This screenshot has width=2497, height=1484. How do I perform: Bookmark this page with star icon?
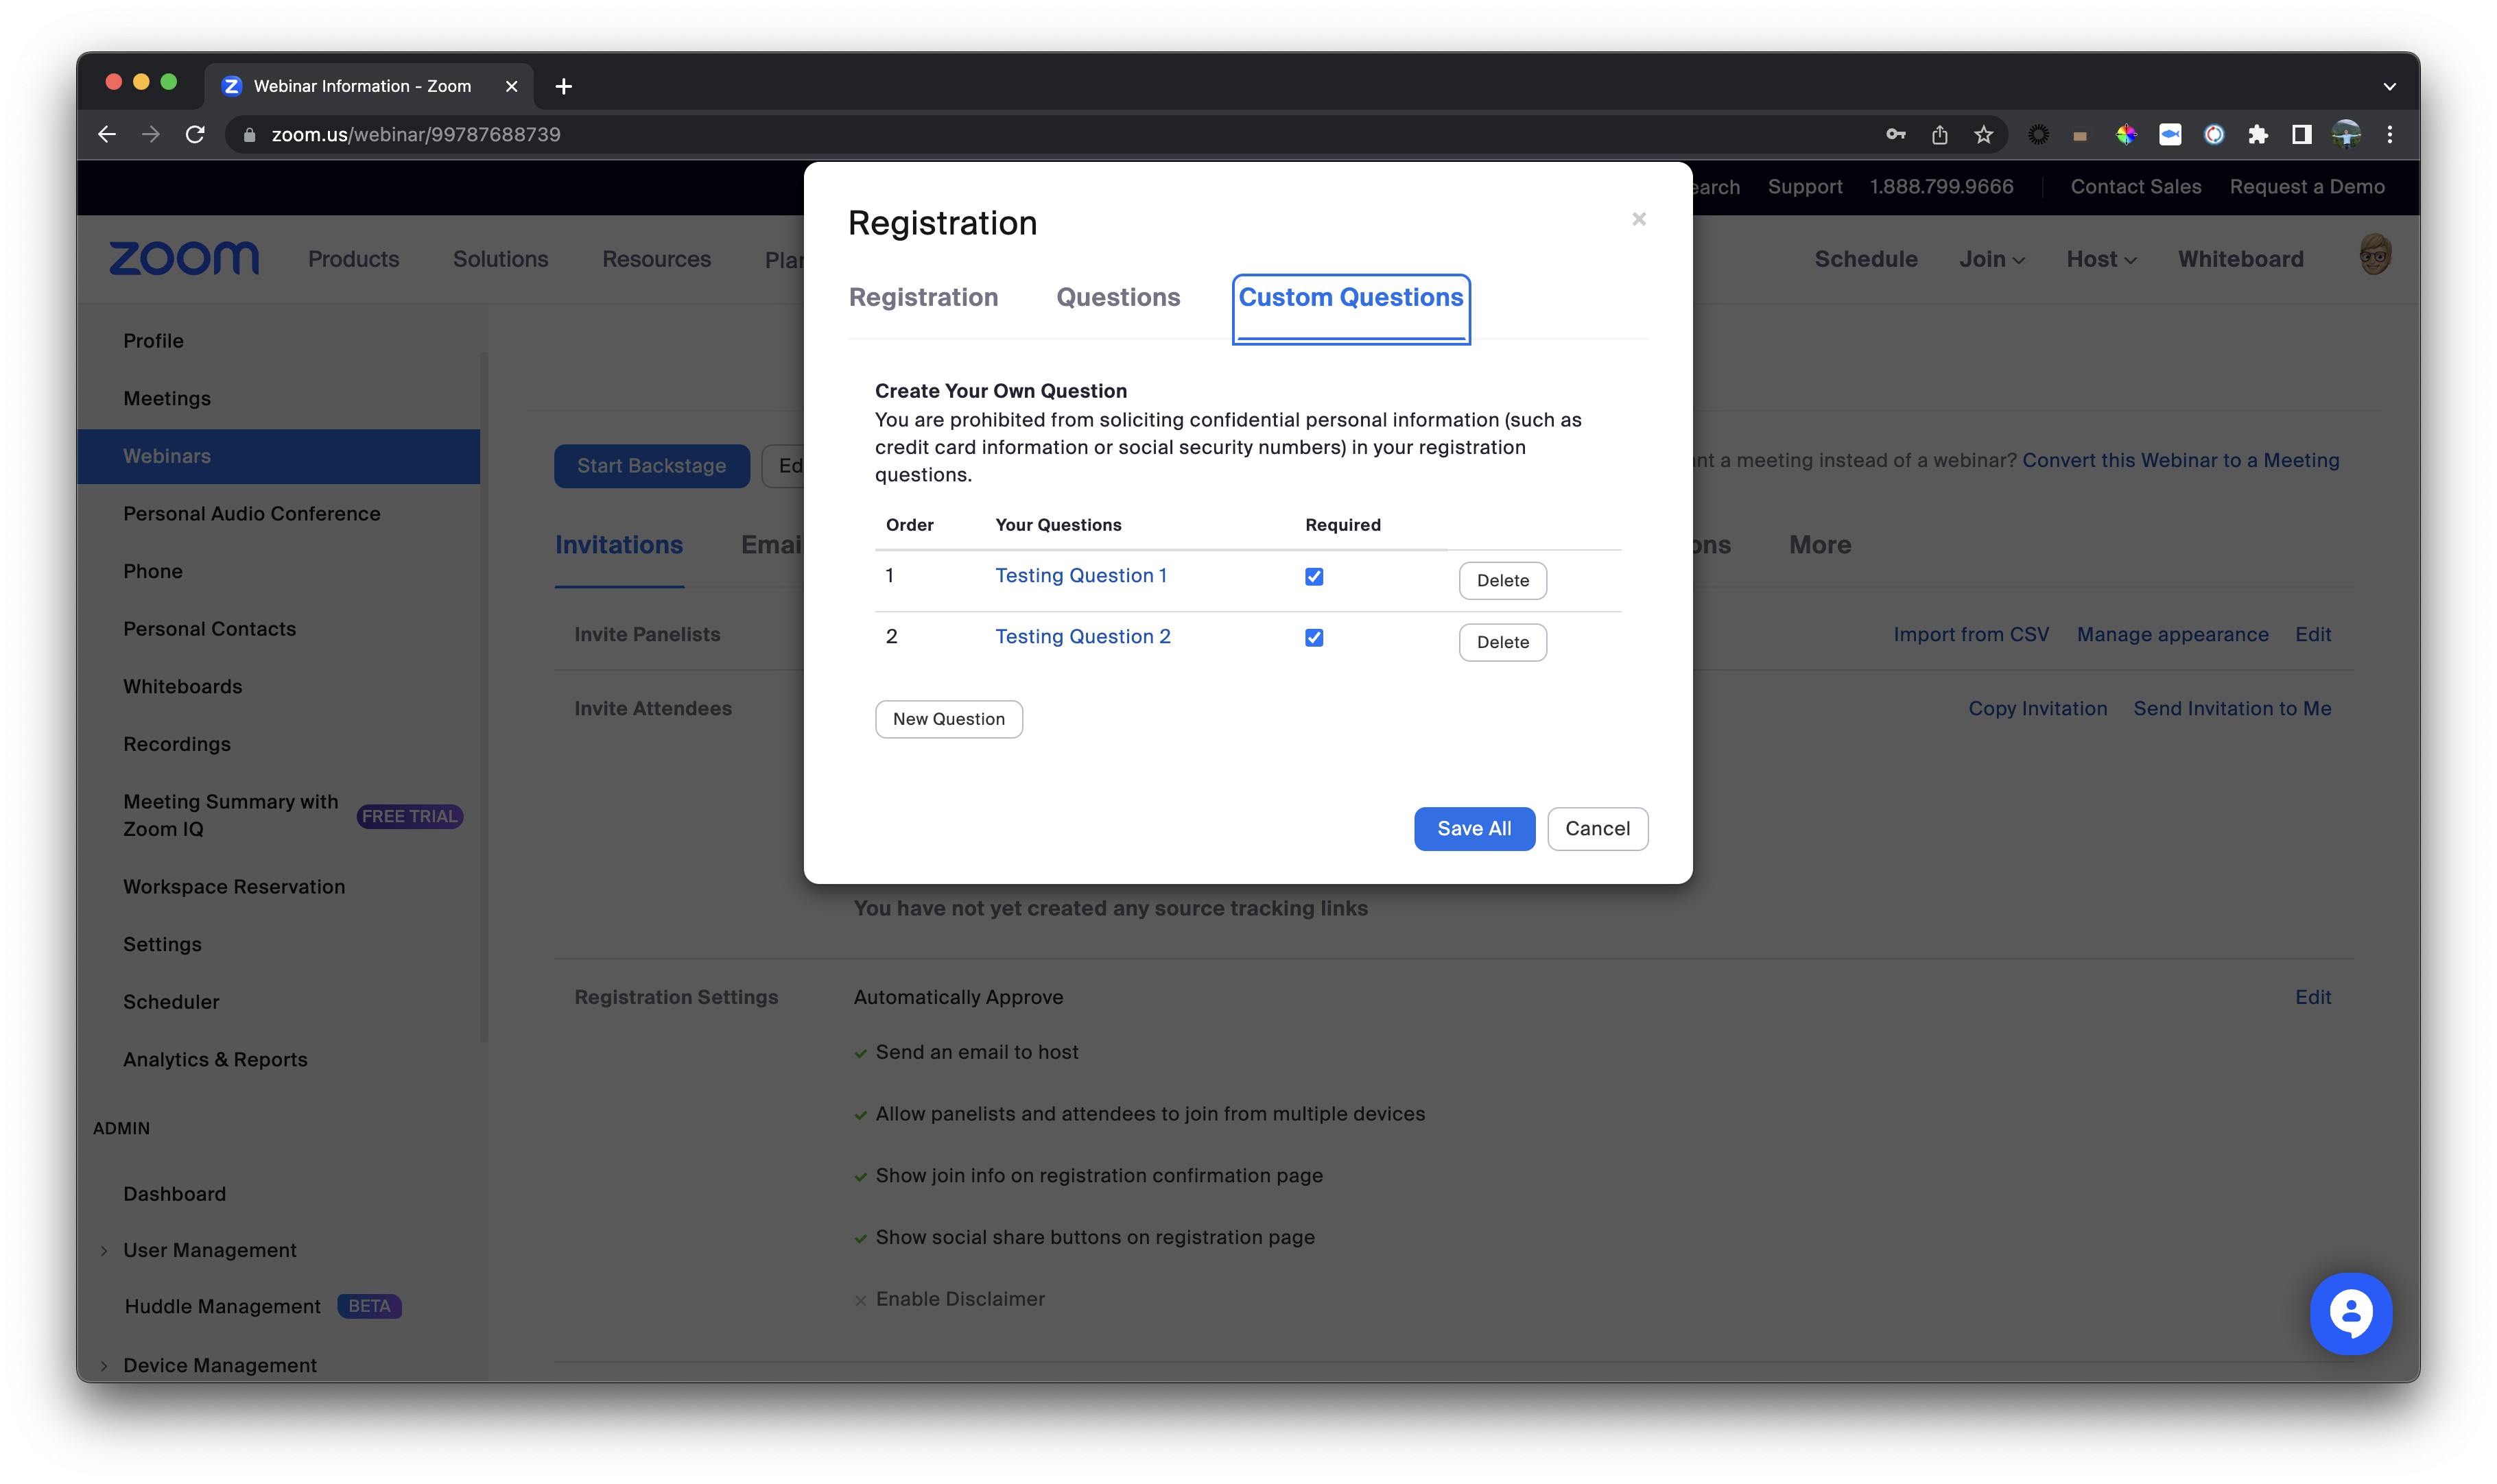click(x=1983, y=134)
